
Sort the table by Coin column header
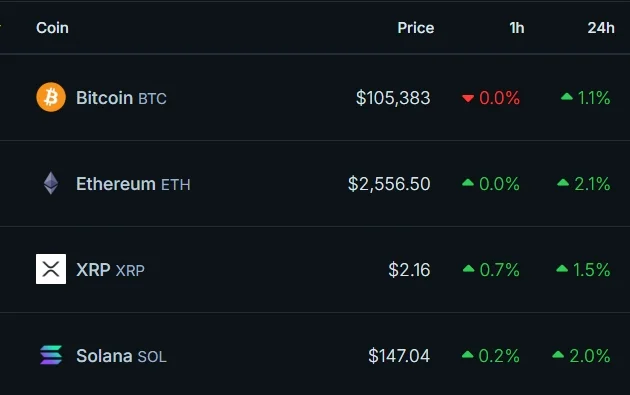tap(52, 28)
